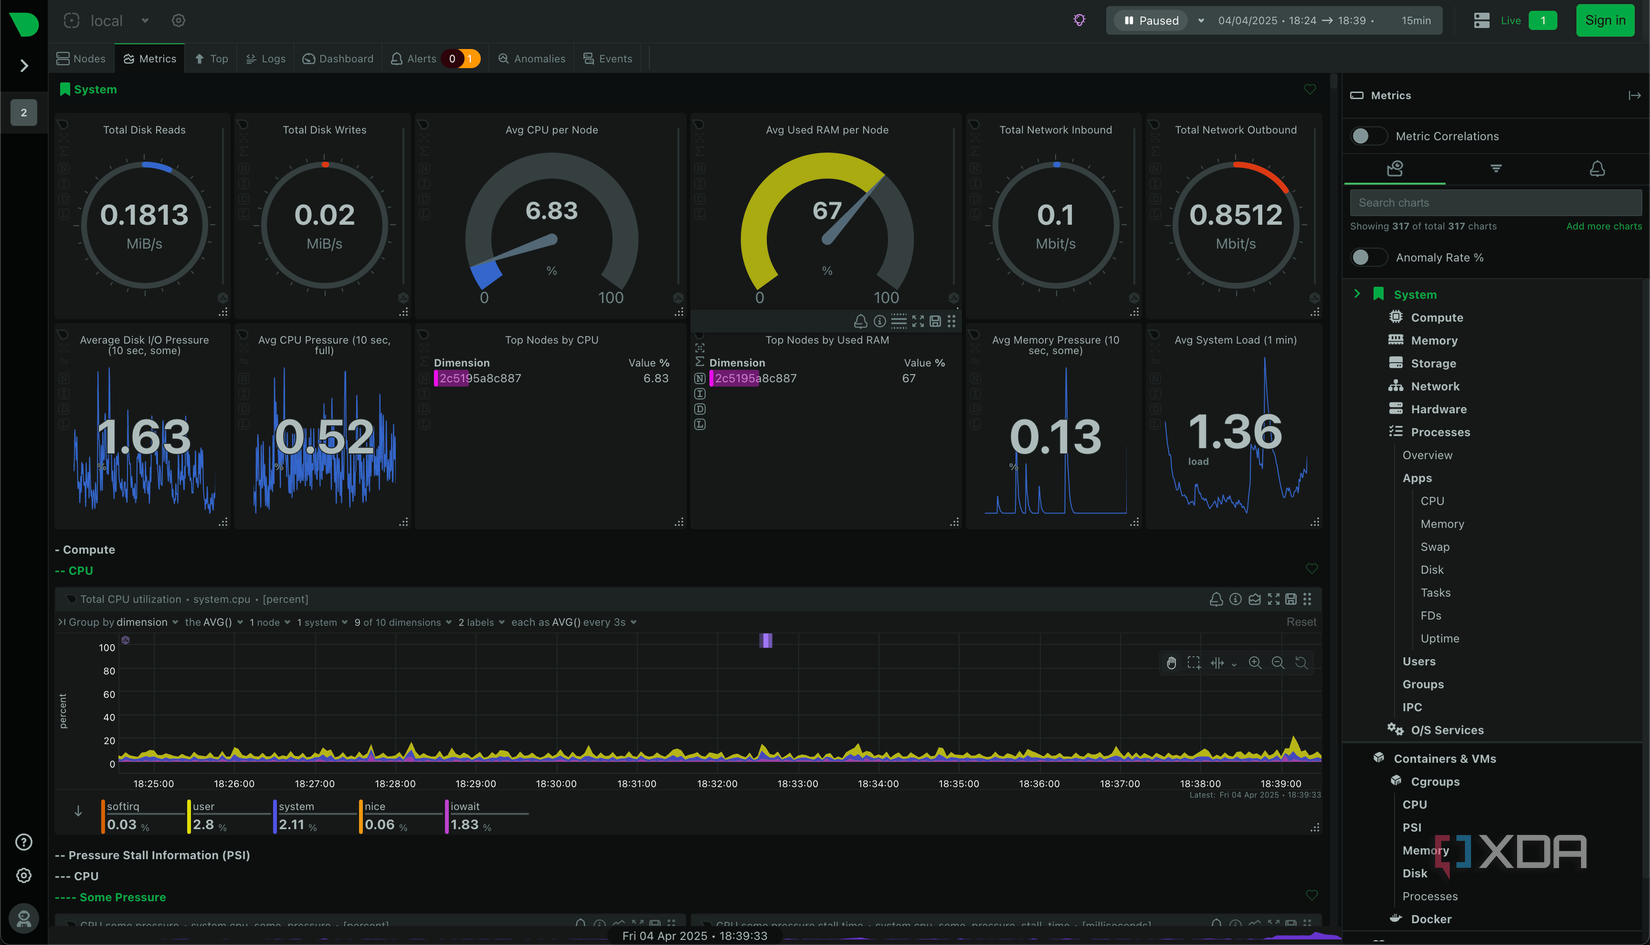The width and height of the screenshot is (1650, 945).
Task: Collapse the System tree in the sidebar
Action: [x=1357, y=294]
